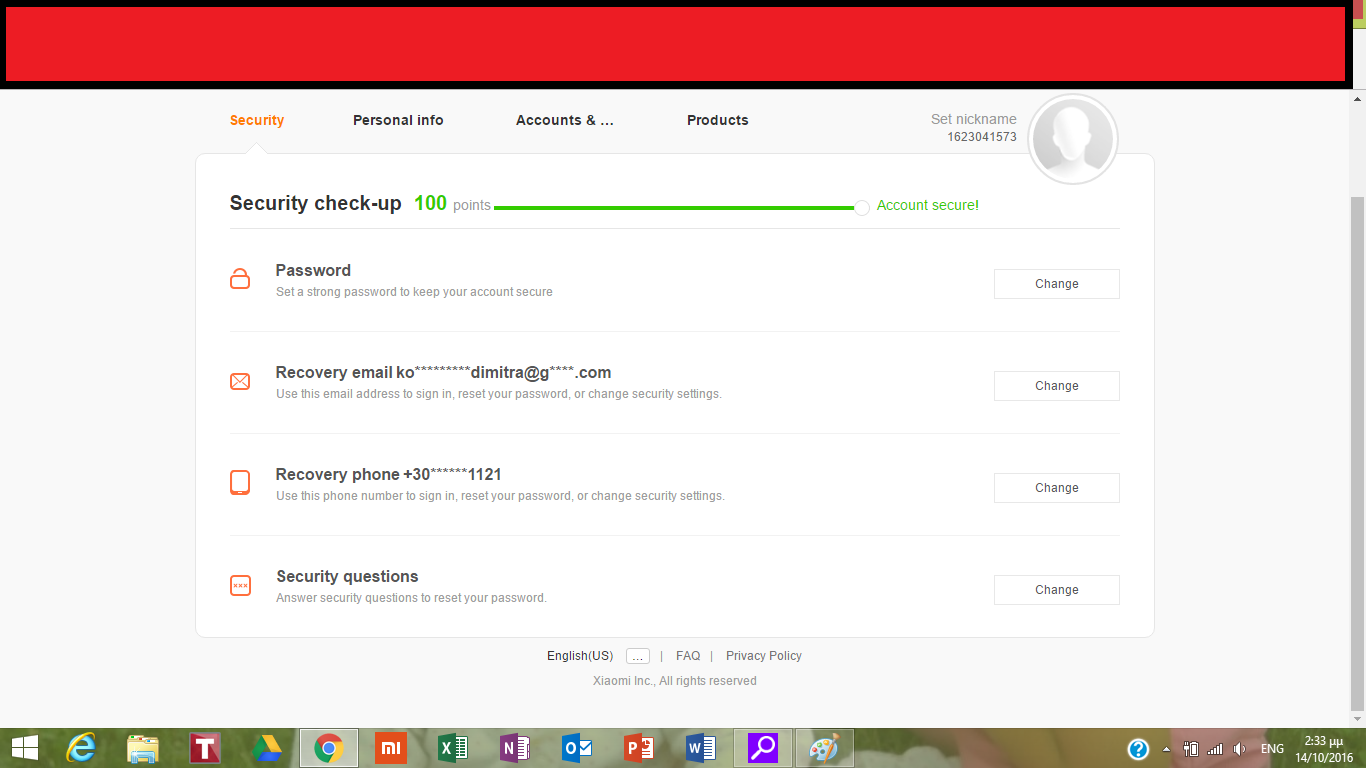This screenshot has height=768, width=1366.
Task: Click the Xiaomi Inc. copyright text
Action: coord(675,681)
